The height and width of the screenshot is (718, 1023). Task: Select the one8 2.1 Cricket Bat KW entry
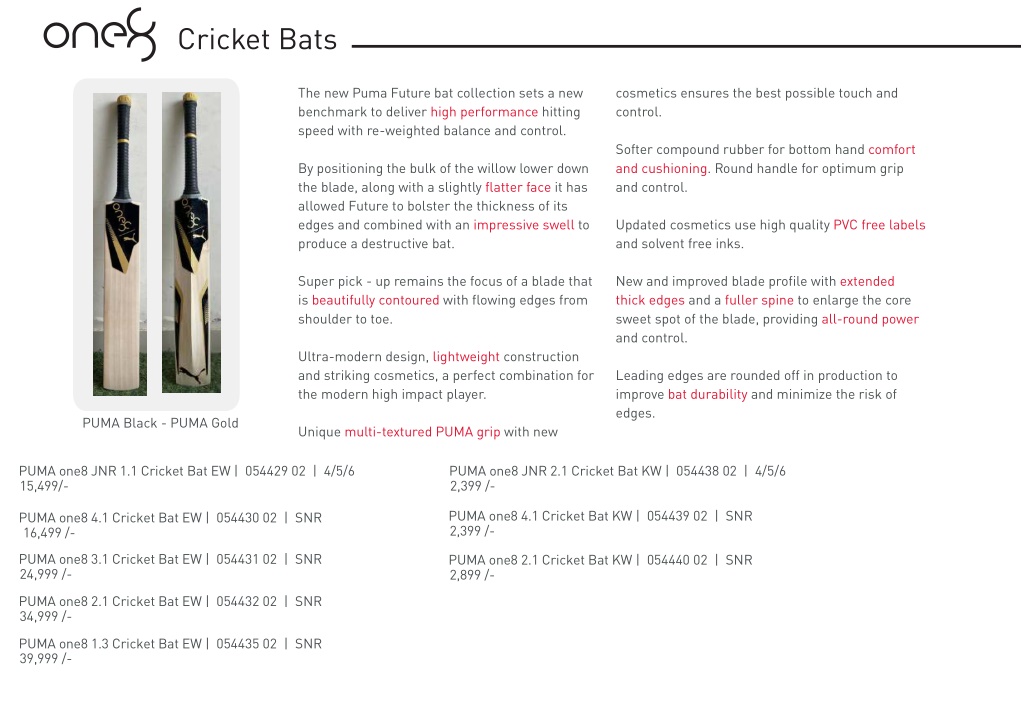tap(601, 567)
